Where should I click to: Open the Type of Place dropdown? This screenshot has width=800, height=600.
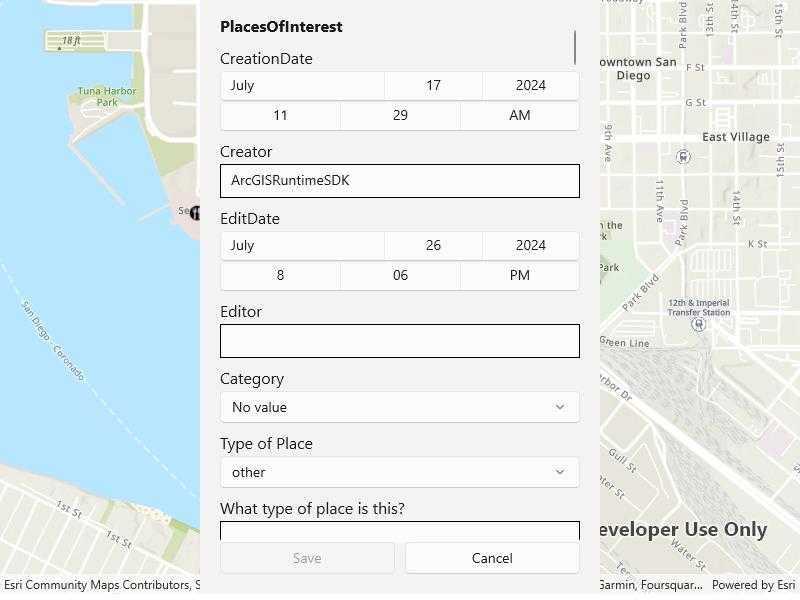(399, 472)
